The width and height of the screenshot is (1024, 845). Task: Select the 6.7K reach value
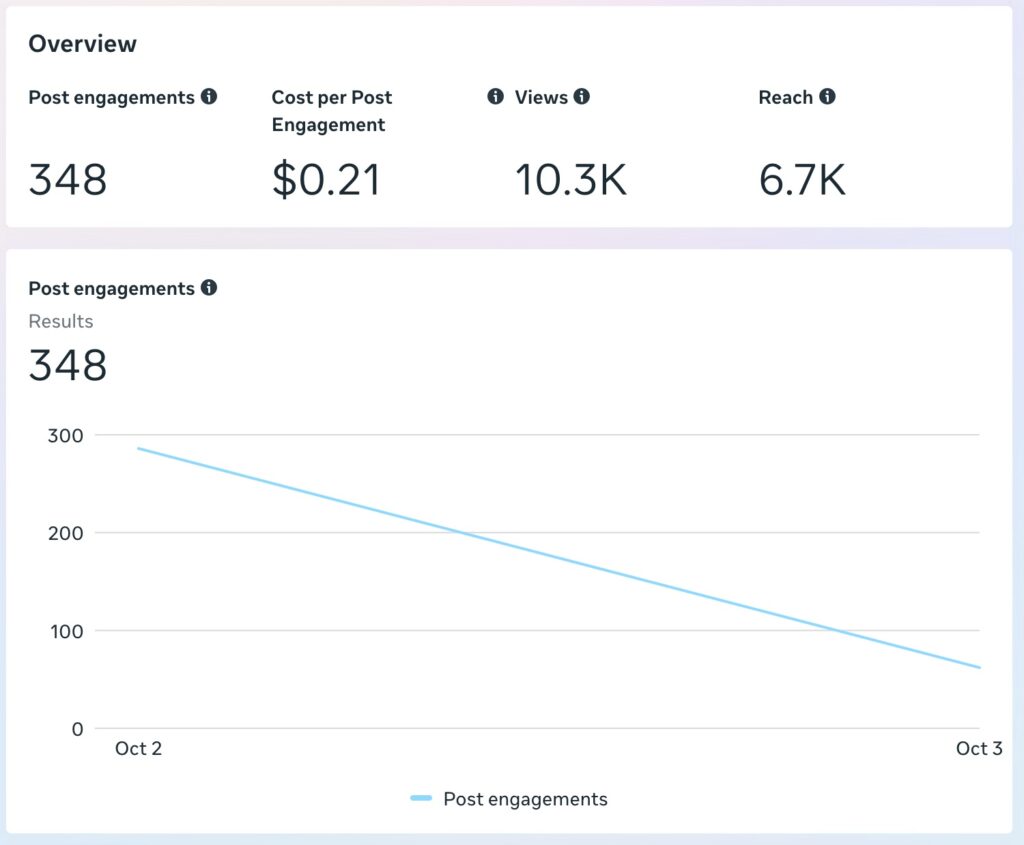(802, 180)
